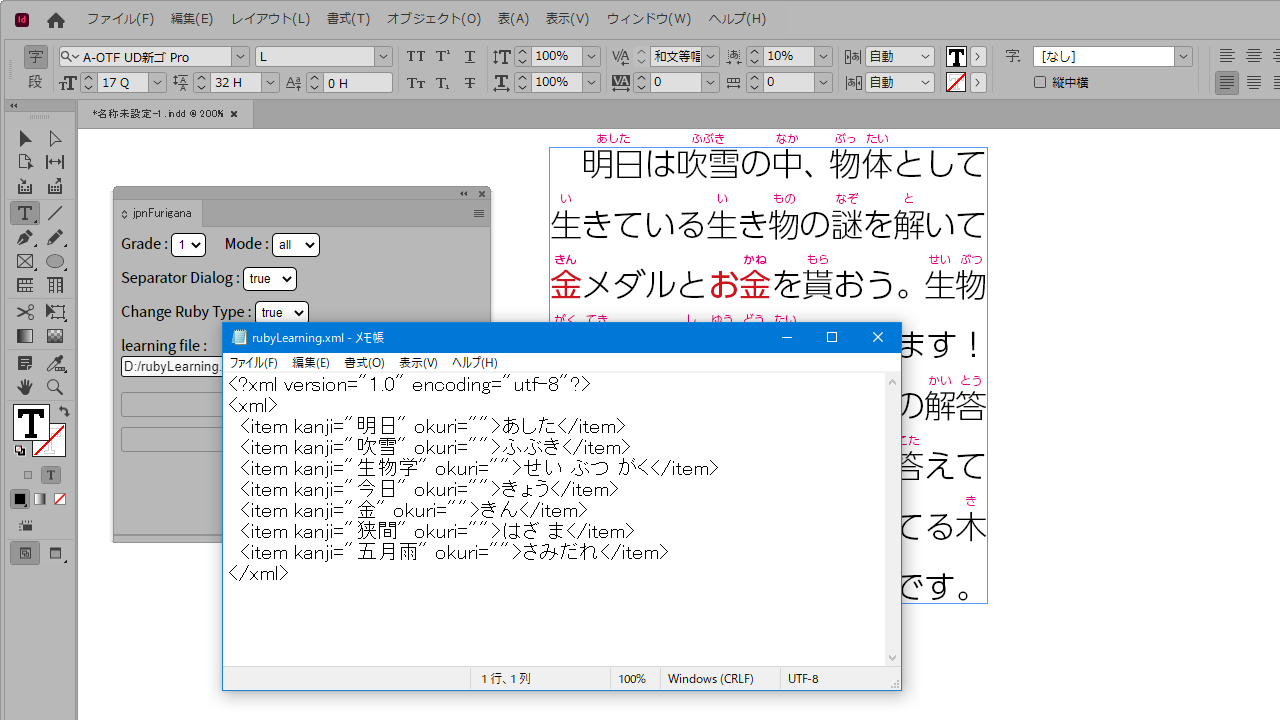Toggle paragraph formatting controls (段) button
The width and height of the screenshot is (1280, 720).
(x=35, y=82)
